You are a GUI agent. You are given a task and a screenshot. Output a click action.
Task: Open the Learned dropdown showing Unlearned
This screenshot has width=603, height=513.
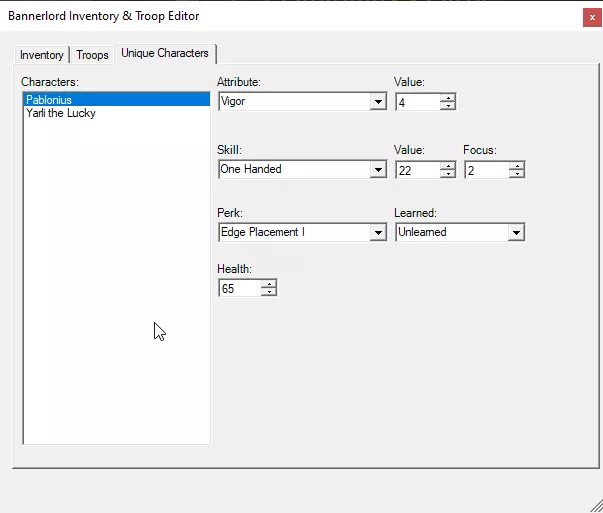coord(460,232)
